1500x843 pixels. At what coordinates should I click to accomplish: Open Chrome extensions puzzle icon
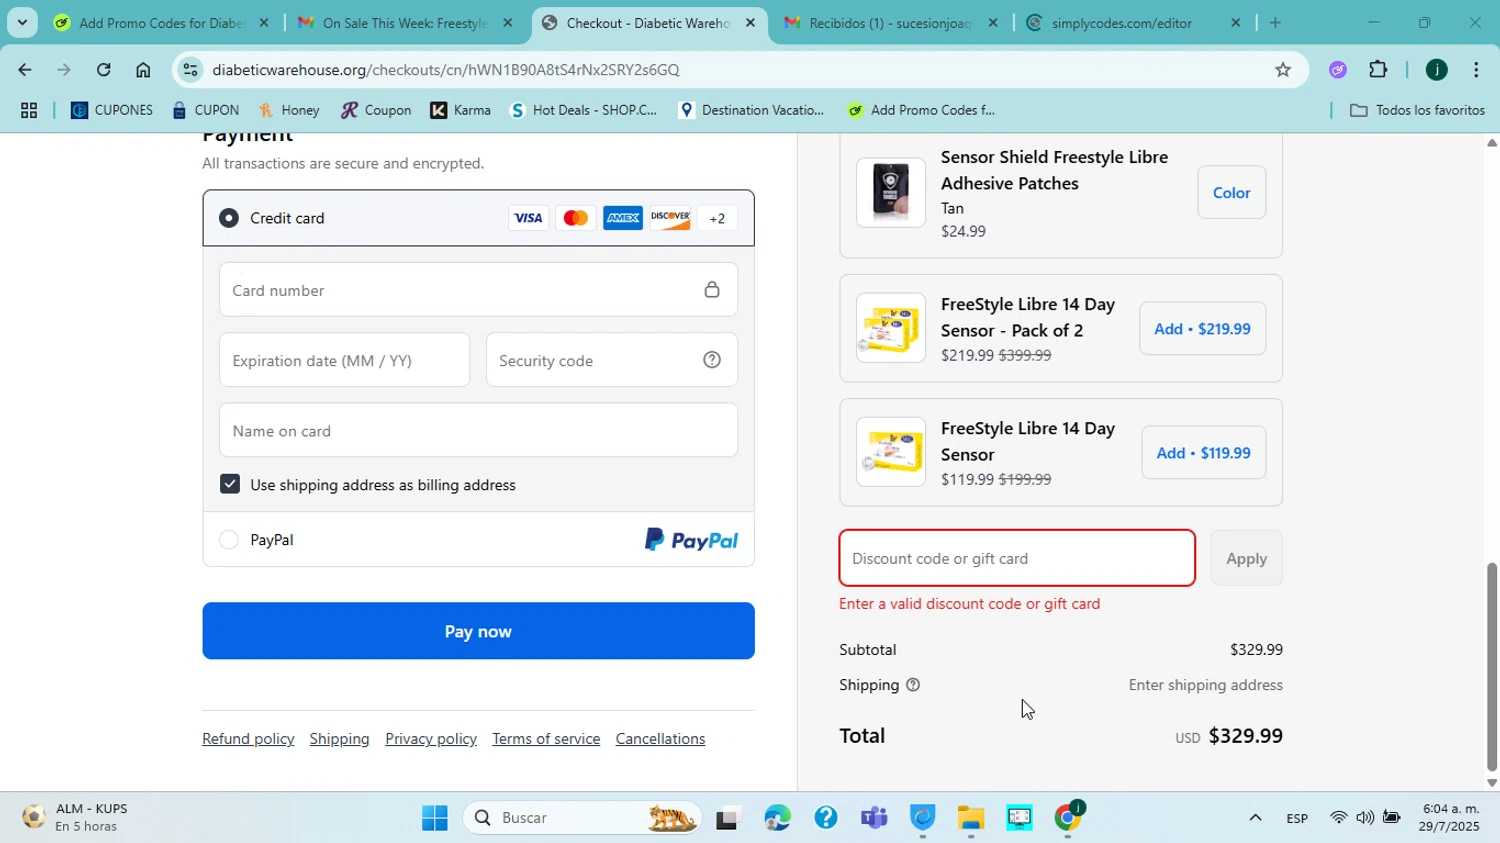pos(1378,70)
